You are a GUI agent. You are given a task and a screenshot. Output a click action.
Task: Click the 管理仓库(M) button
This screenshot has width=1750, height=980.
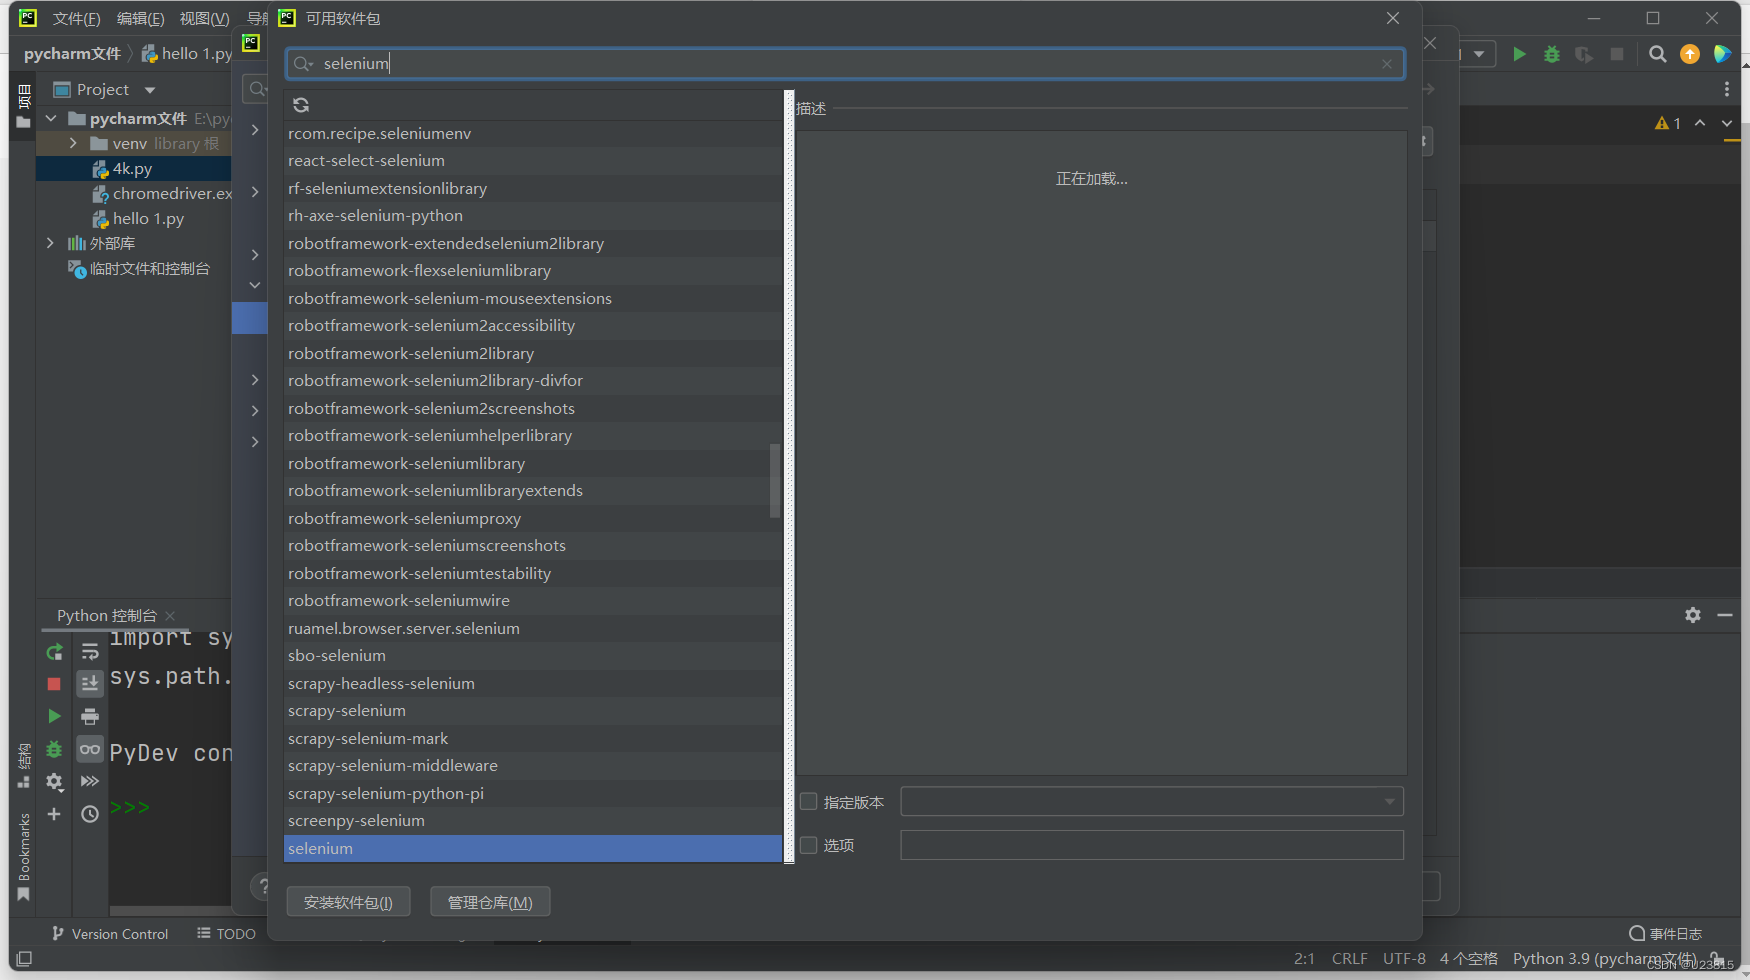[490, 902]
